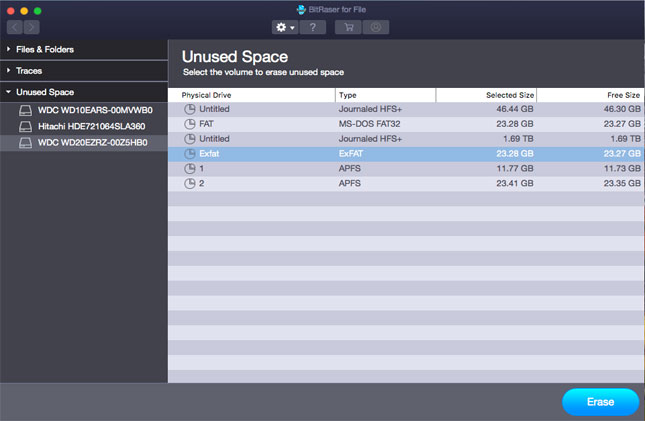
Task: Click the shopping cart buy icon
Action: tap(349, 27)
